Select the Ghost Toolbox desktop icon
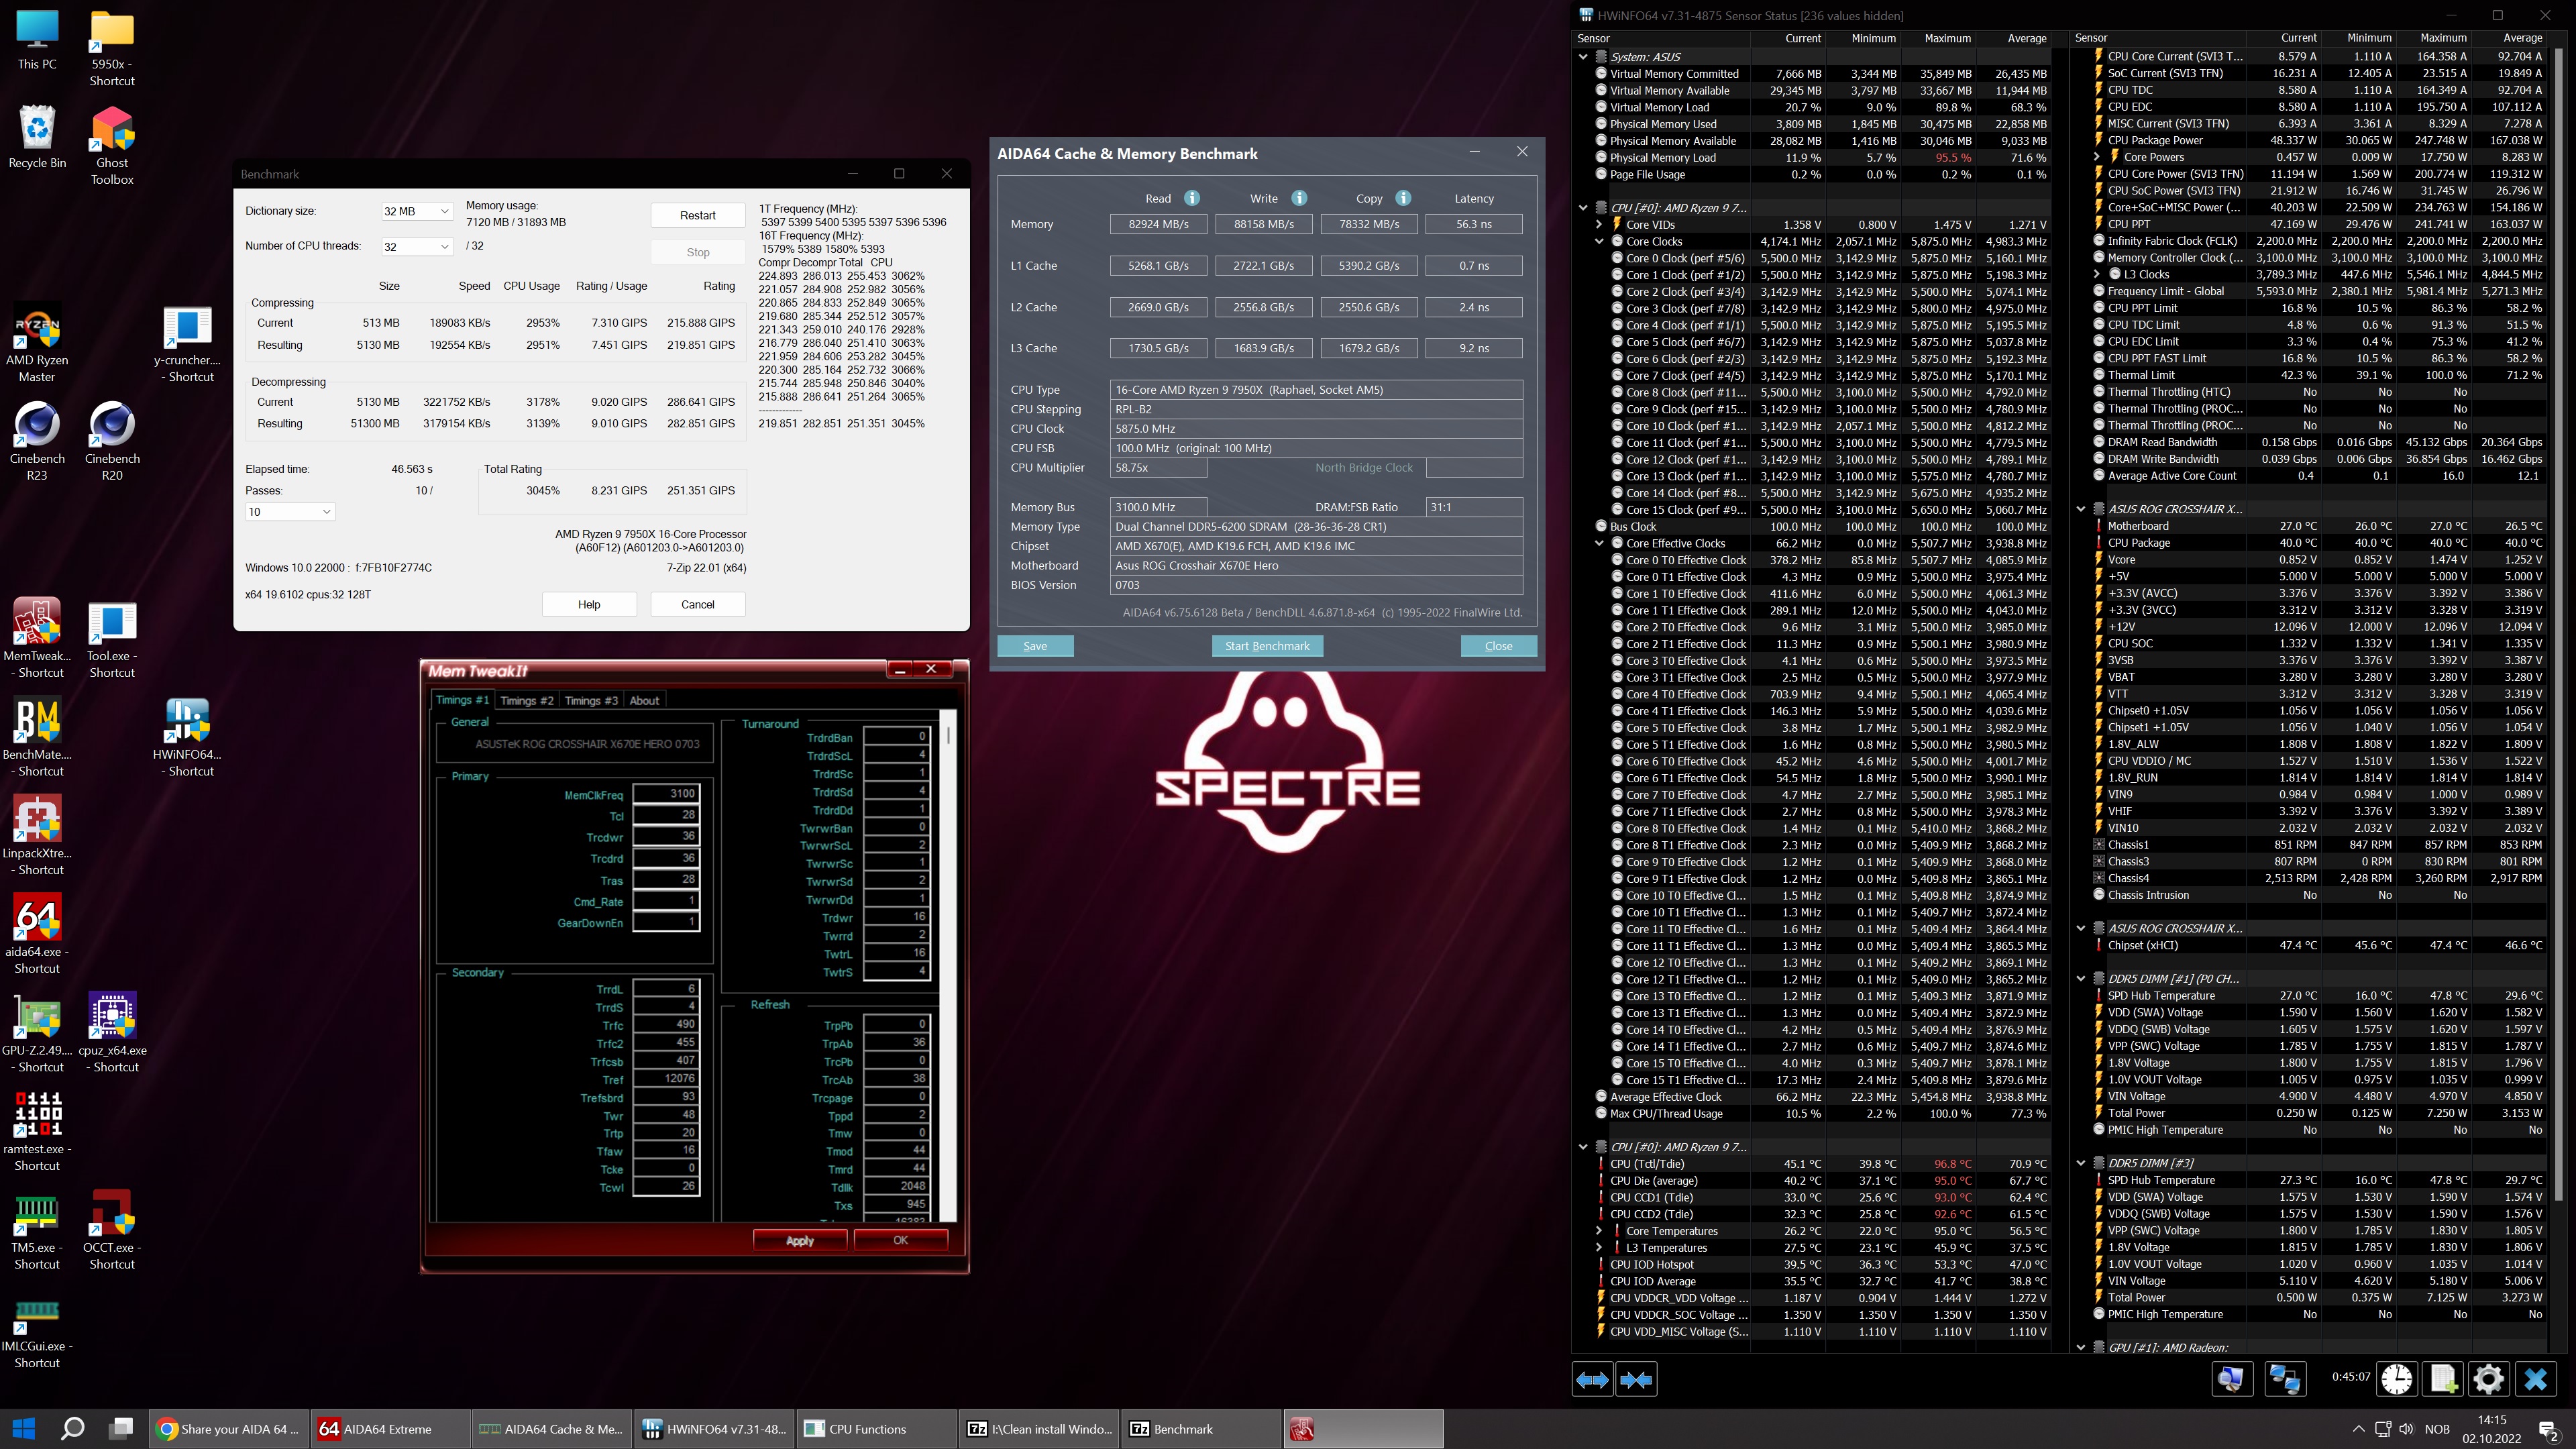This screenshot has width=2576, height=1449. (112, 146)
